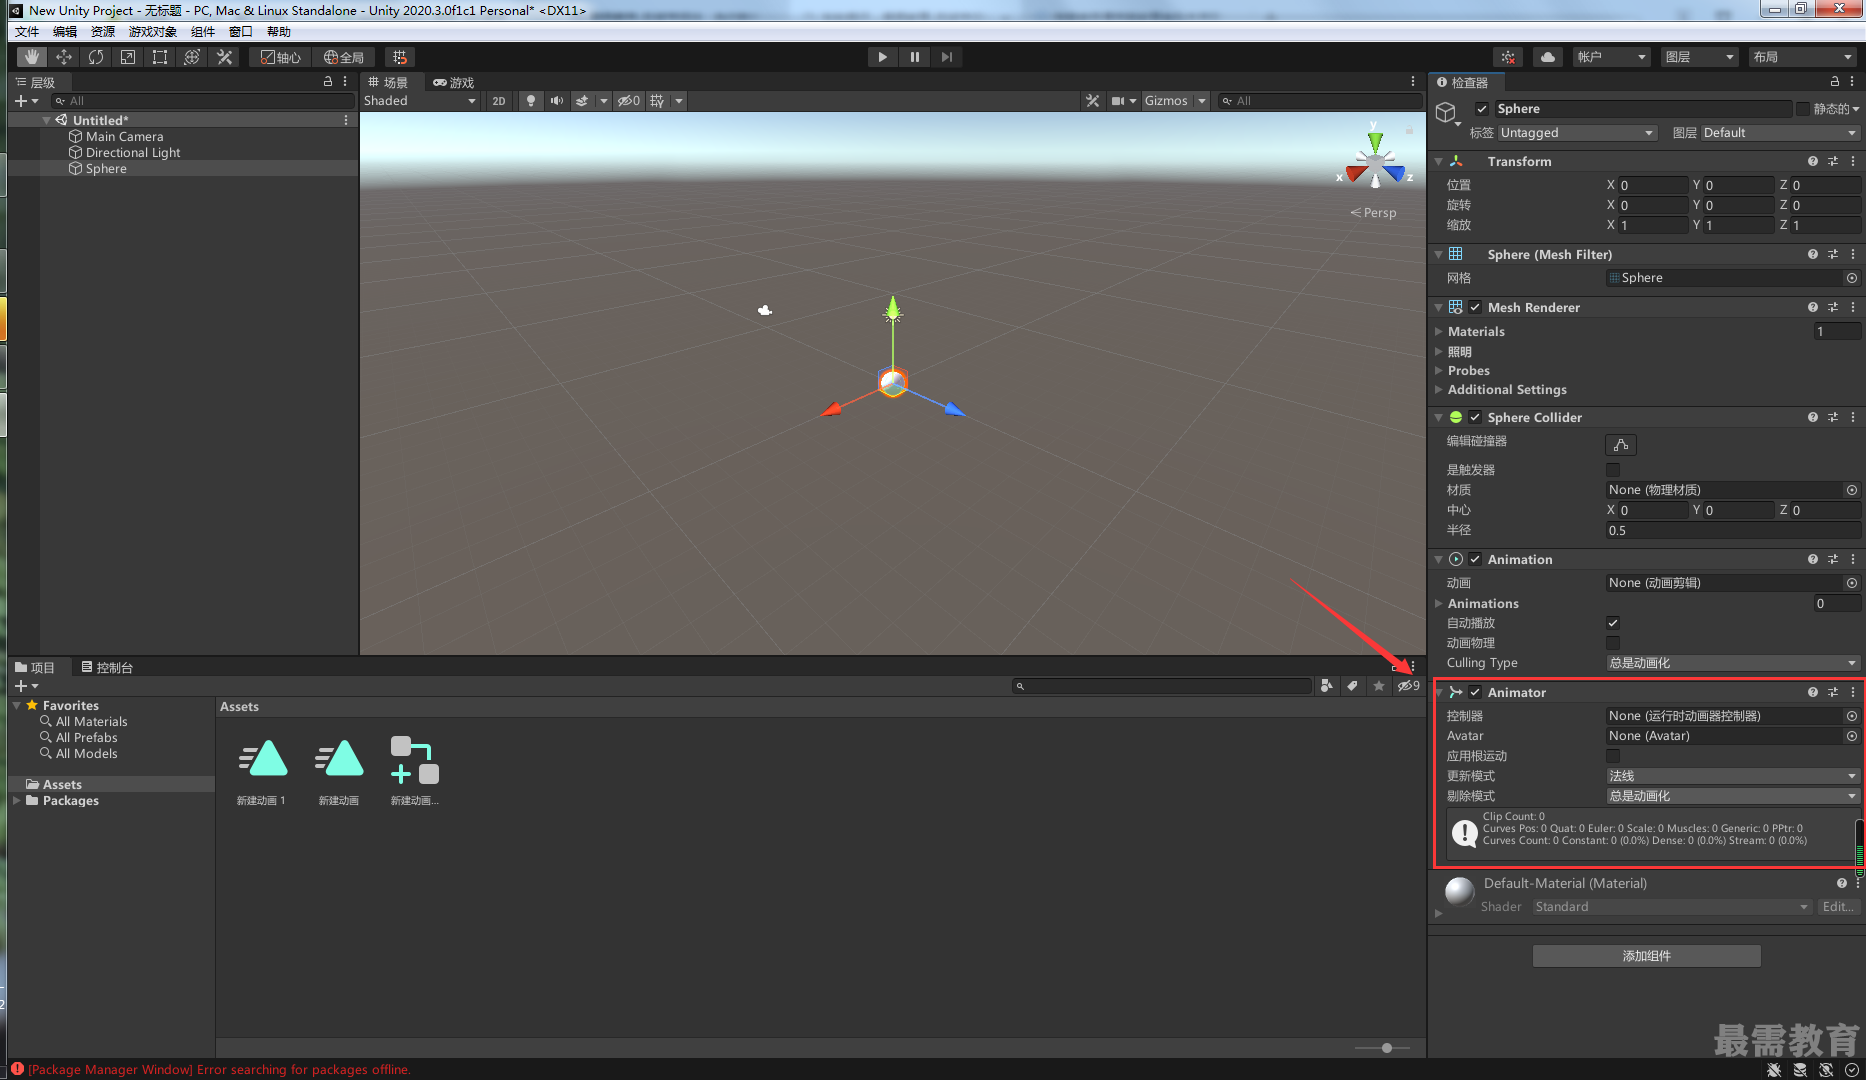Select the Hand tool in toolbar
Image resolution: width=1866 pixels, height=1080 pixels.
(x=32, y=57)
